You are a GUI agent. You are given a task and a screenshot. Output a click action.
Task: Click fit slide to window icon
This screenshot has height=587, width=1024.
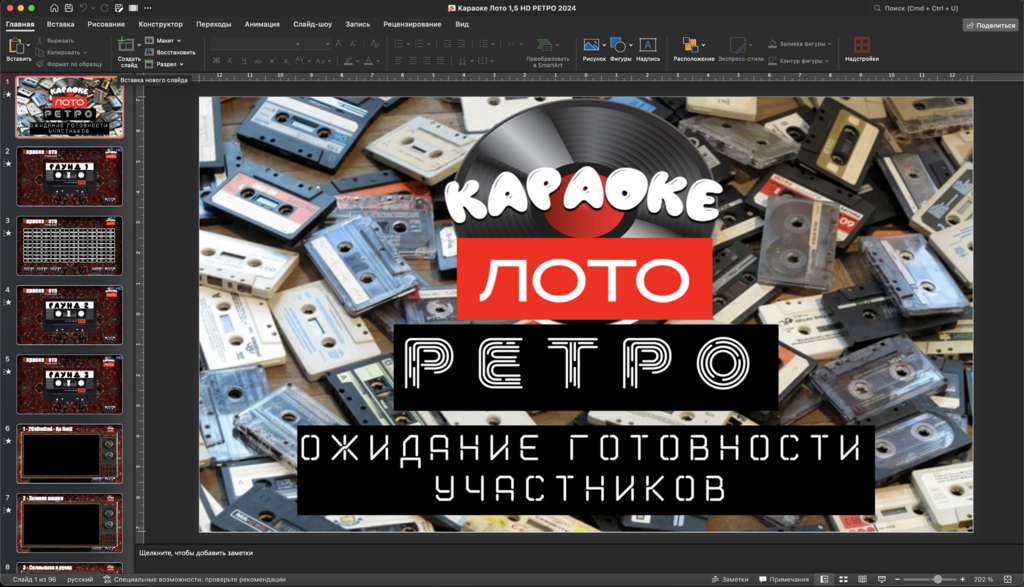[x=1008, y=579]
